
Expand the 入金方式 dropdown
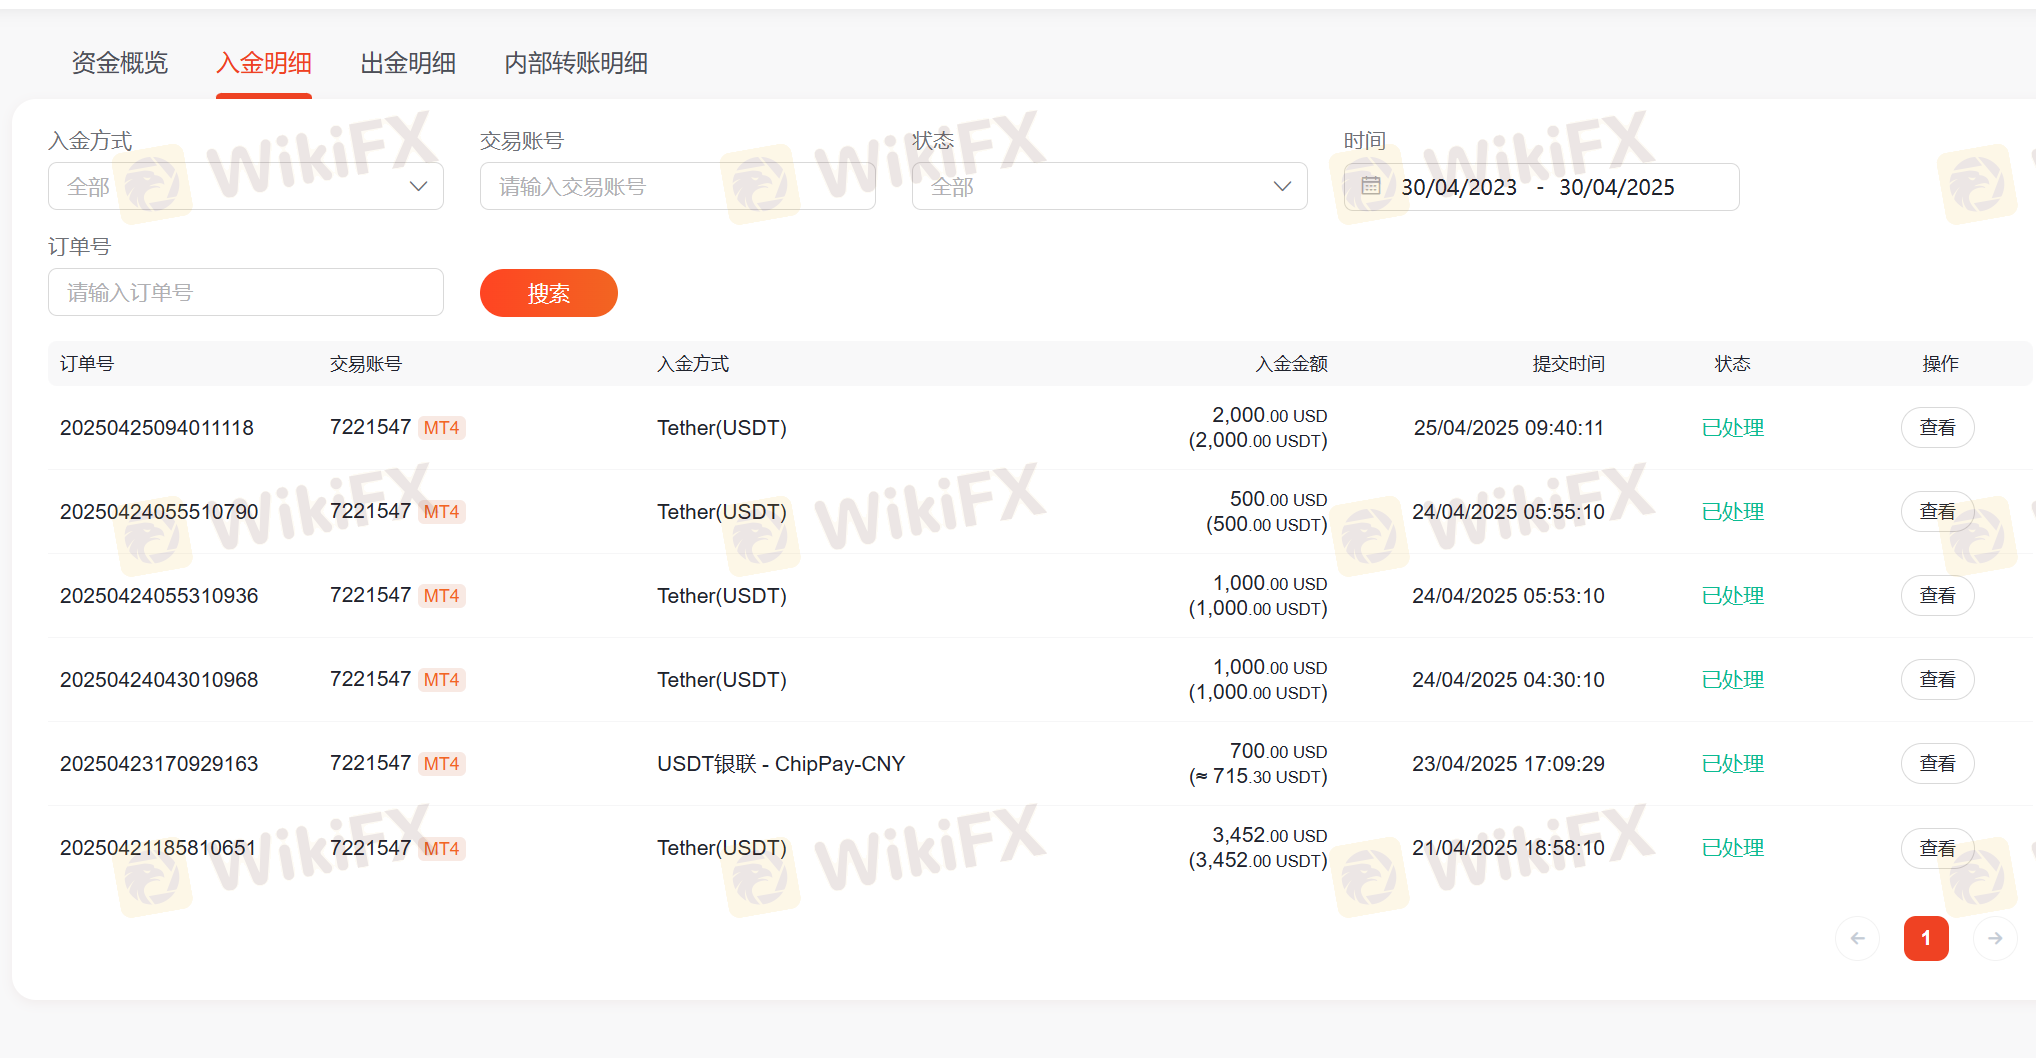(246, 186)
